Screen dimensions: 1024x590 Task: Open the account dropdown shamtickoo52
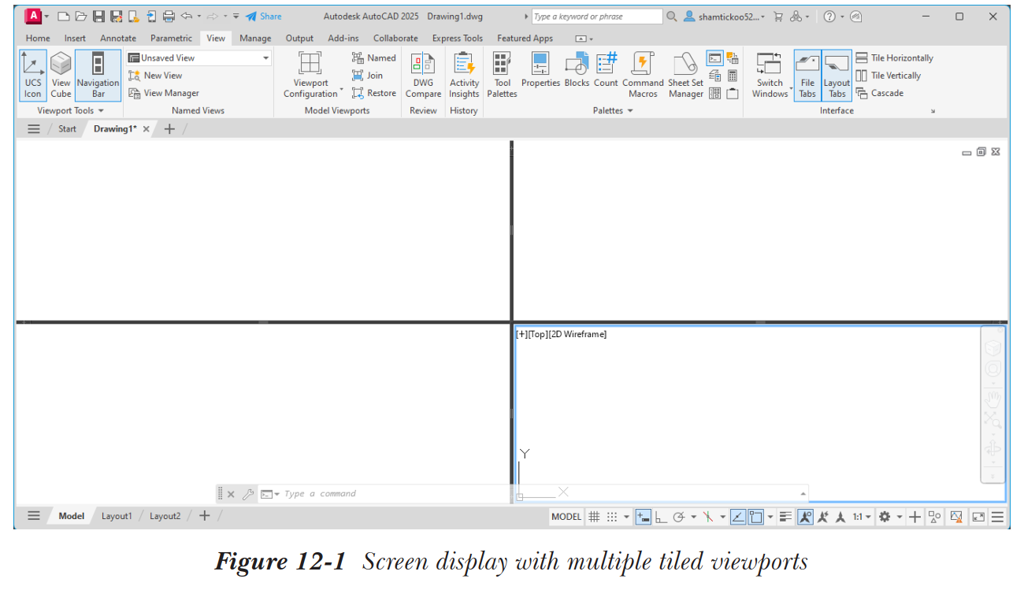coord(724,16)
